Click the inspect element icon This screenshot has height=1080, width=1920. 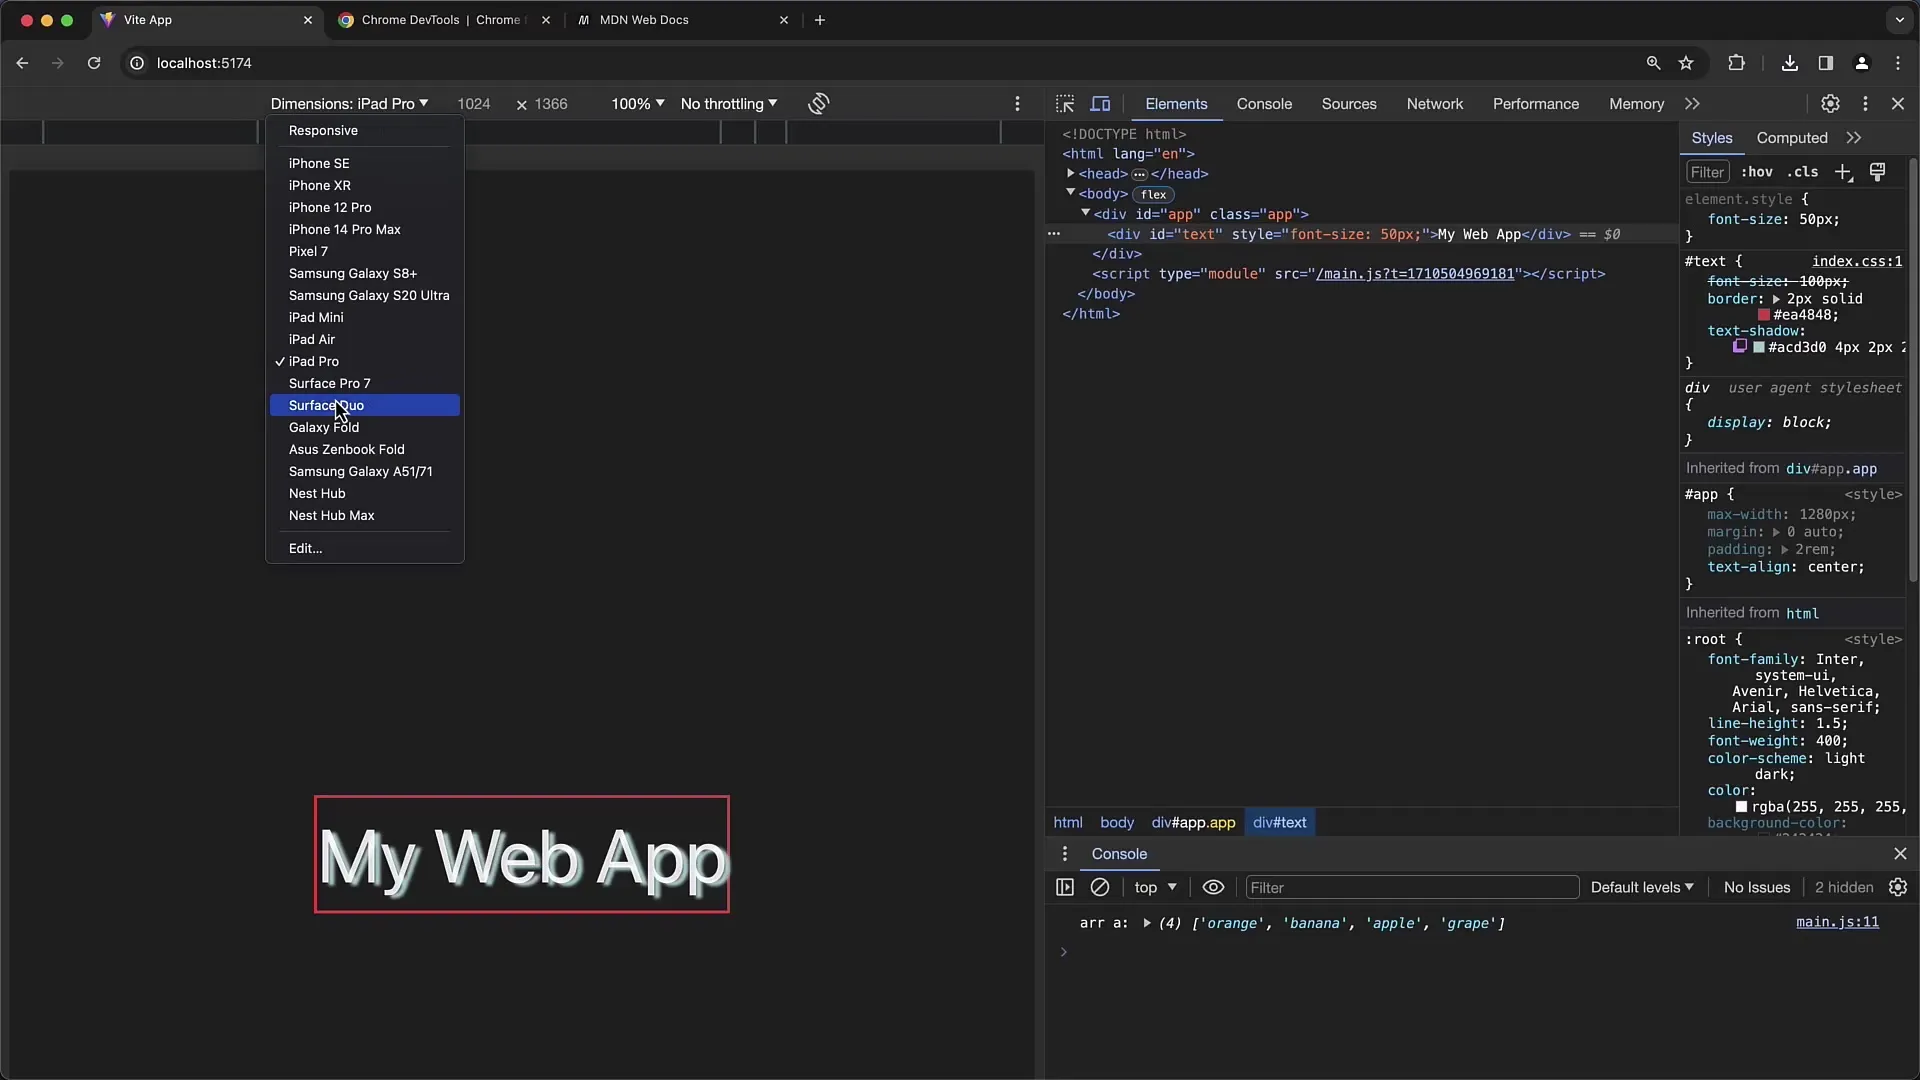pos(1065,103)
